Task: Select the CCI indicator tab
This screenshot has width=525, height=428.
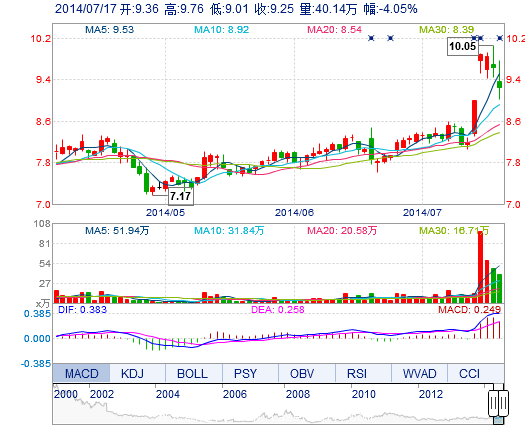Action: click(469, 373)
